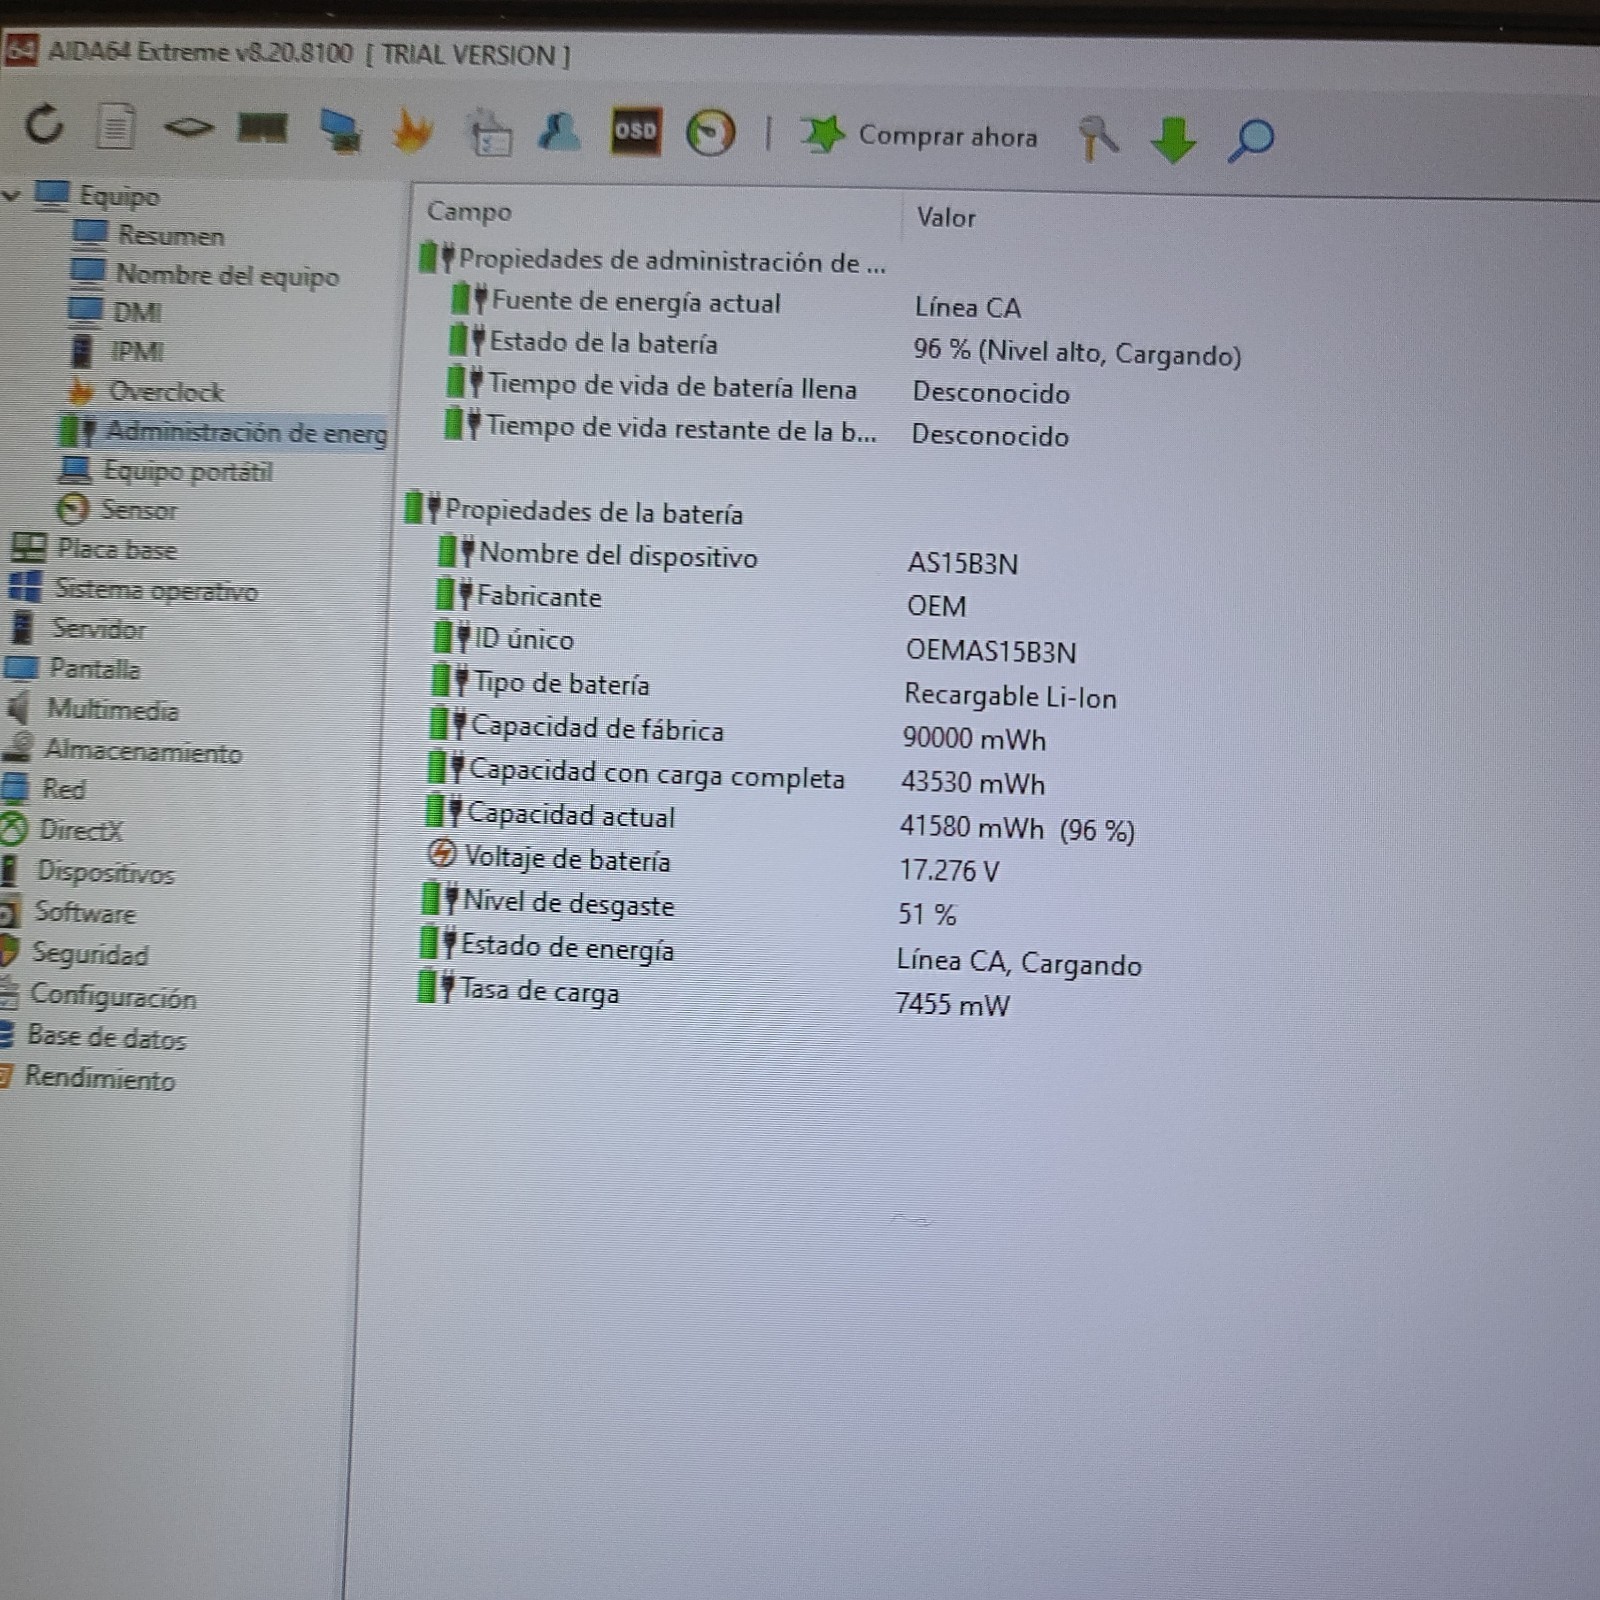Open the Almacenamiento category
The image size is (1600, 1600).
(x=143, y=751)
